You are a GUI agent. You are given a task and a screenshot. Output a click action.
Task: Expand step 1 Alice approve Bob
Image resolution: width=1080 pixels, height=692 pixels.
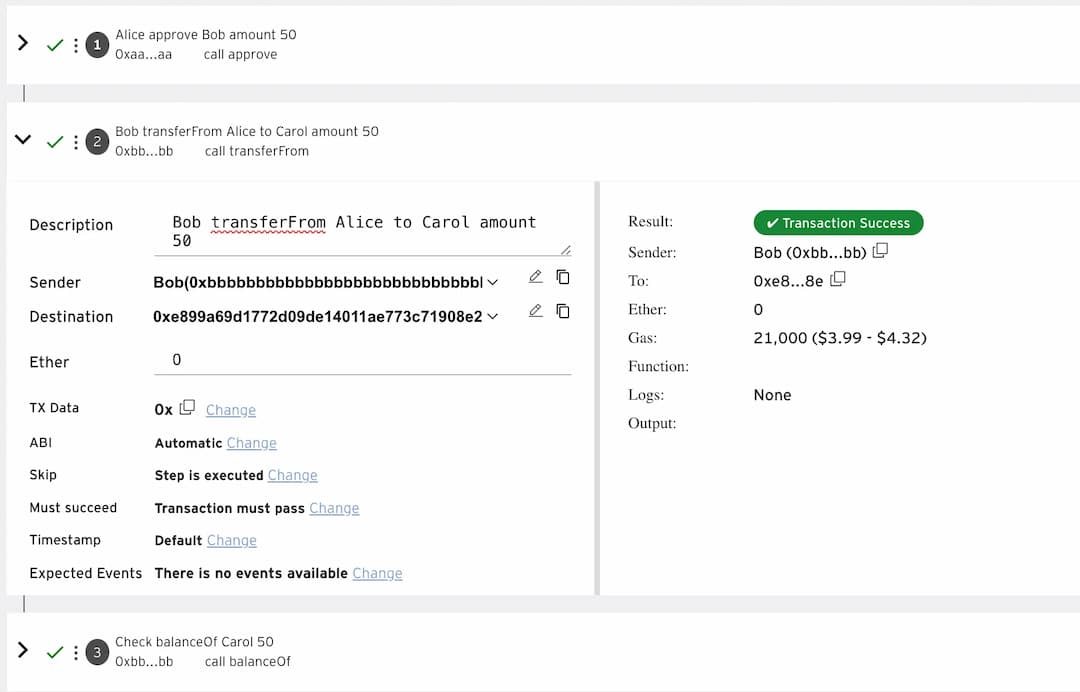point(23,43)
